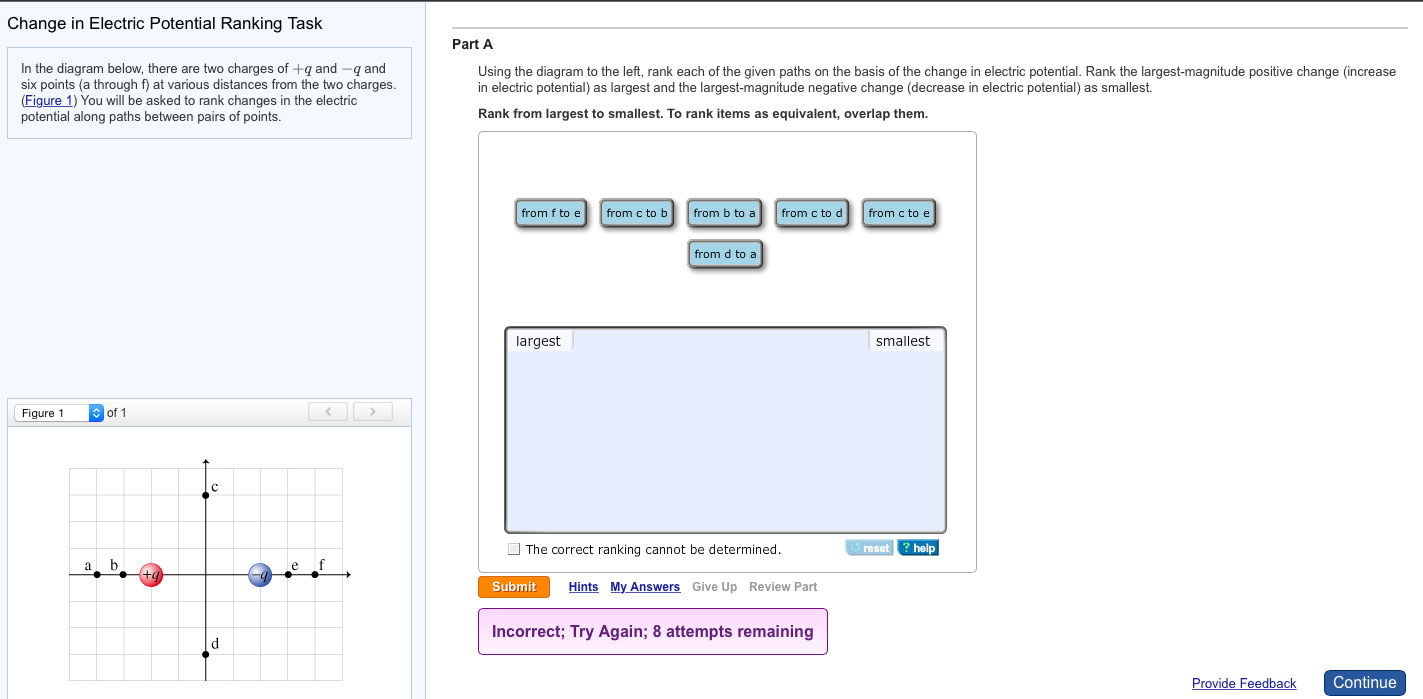The height and width of the screenshot is (699, 1423).
Task: Click the Give Up link
Action: (x=714, y=587)
